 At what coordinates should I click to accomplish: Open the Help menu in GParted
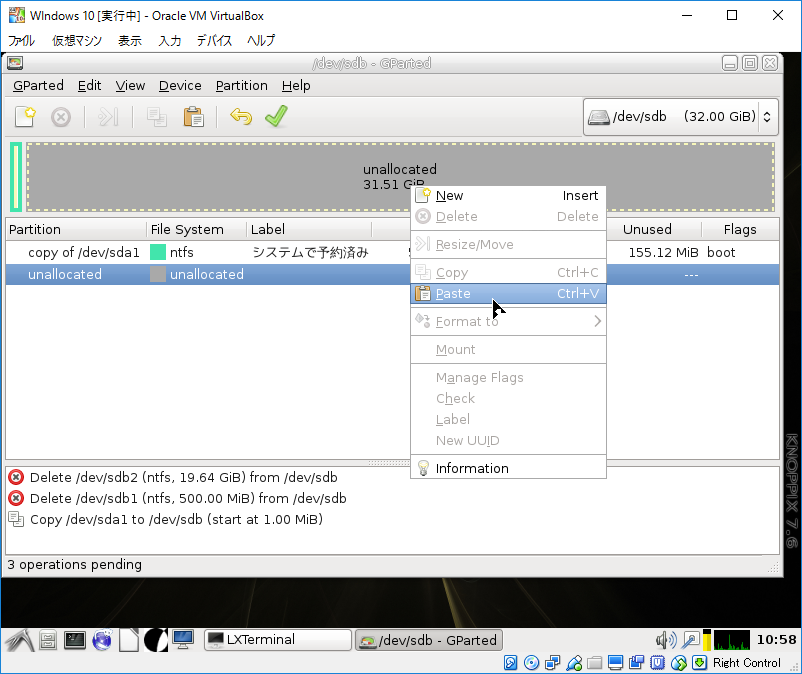point(296,85)
